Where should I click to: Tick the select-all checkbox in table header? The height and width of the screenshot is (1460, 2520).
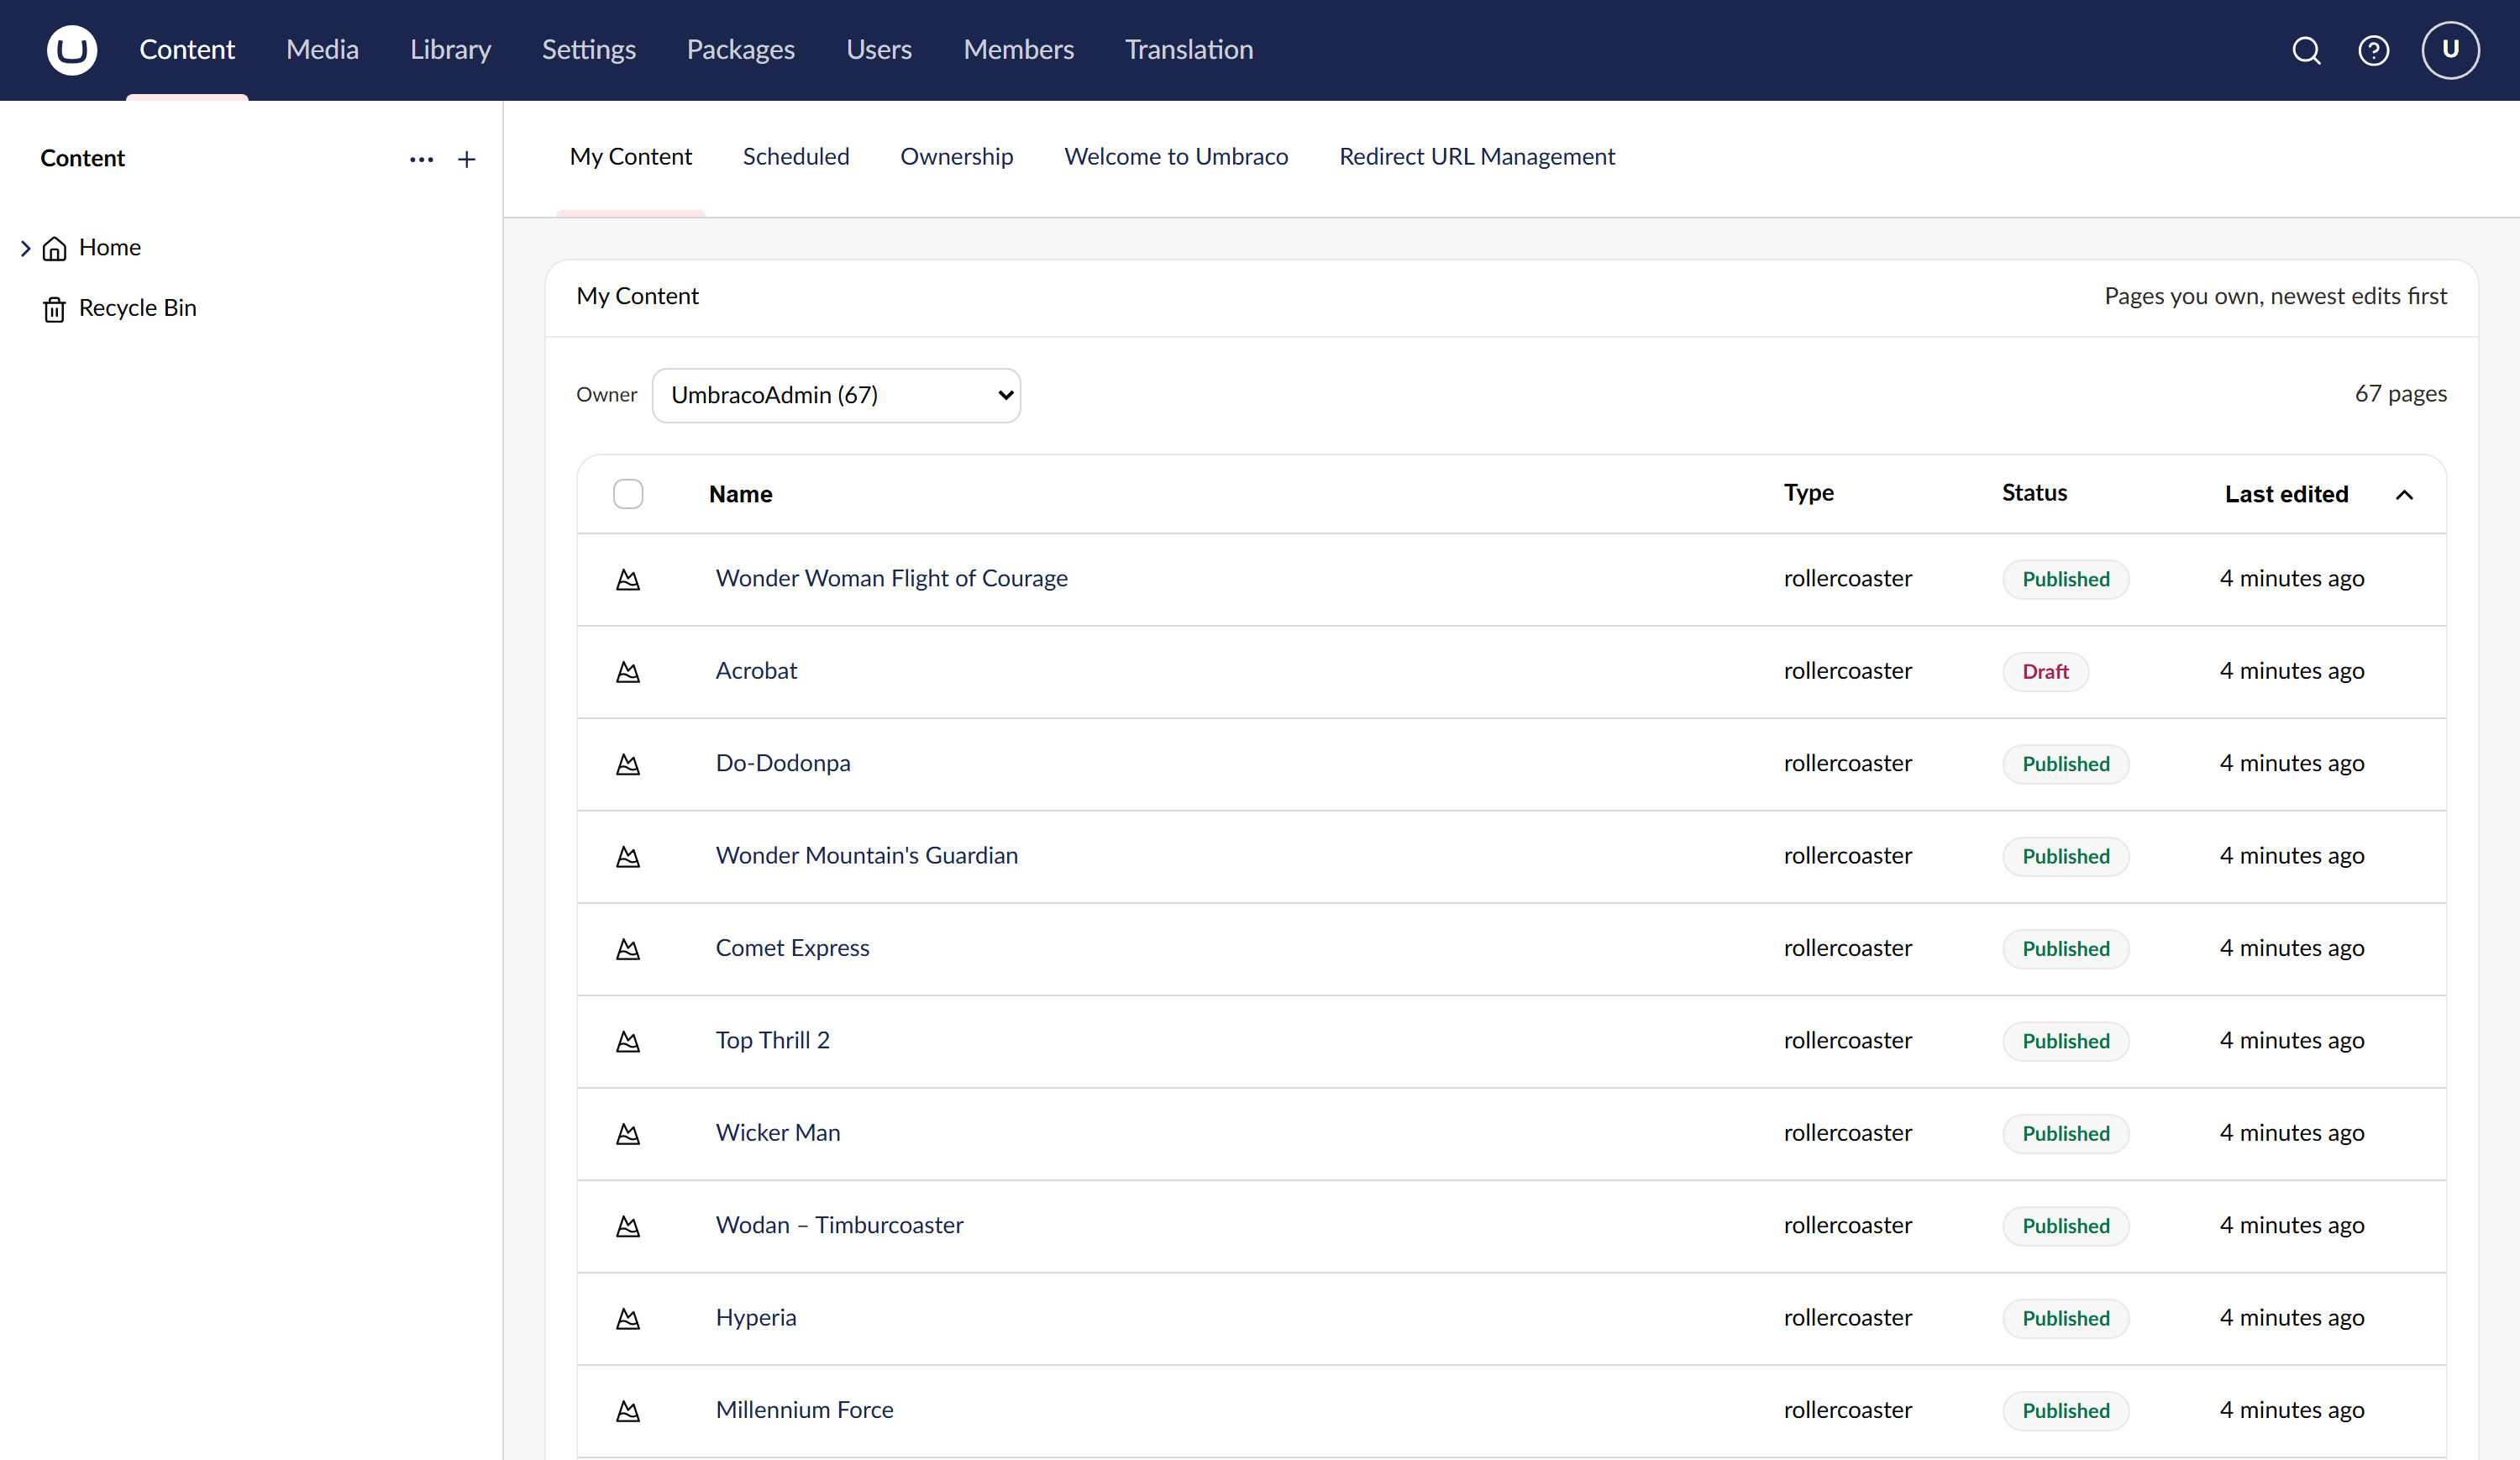628,494
